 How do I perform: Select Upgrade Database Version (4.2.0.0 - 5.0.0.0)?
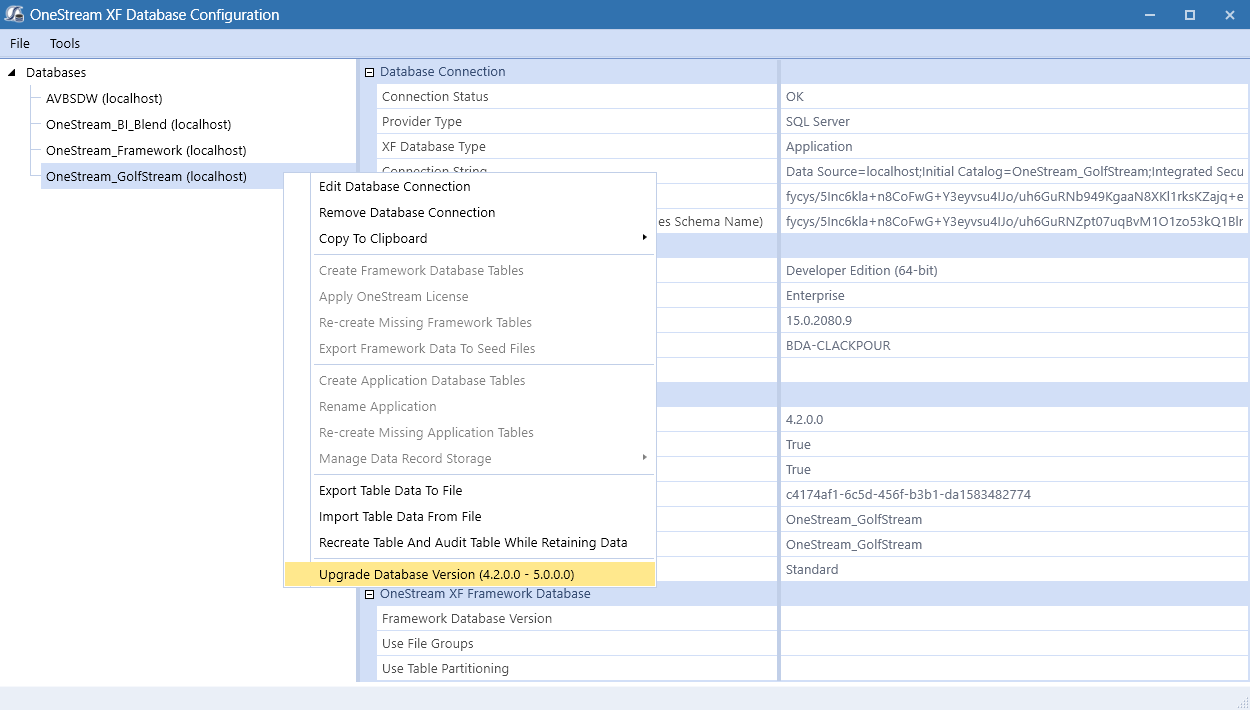[x=470, y=575]
